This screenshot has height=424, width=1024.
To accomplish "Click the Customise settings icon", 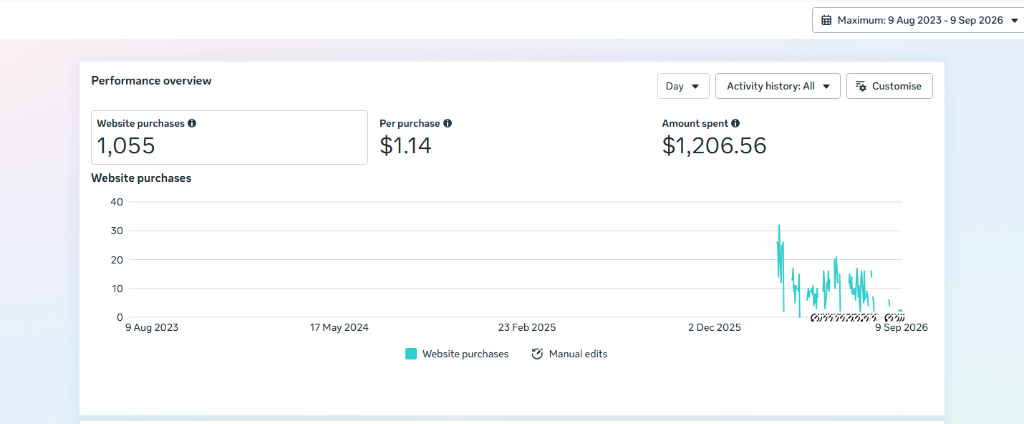I will click(x=861, y=86).
